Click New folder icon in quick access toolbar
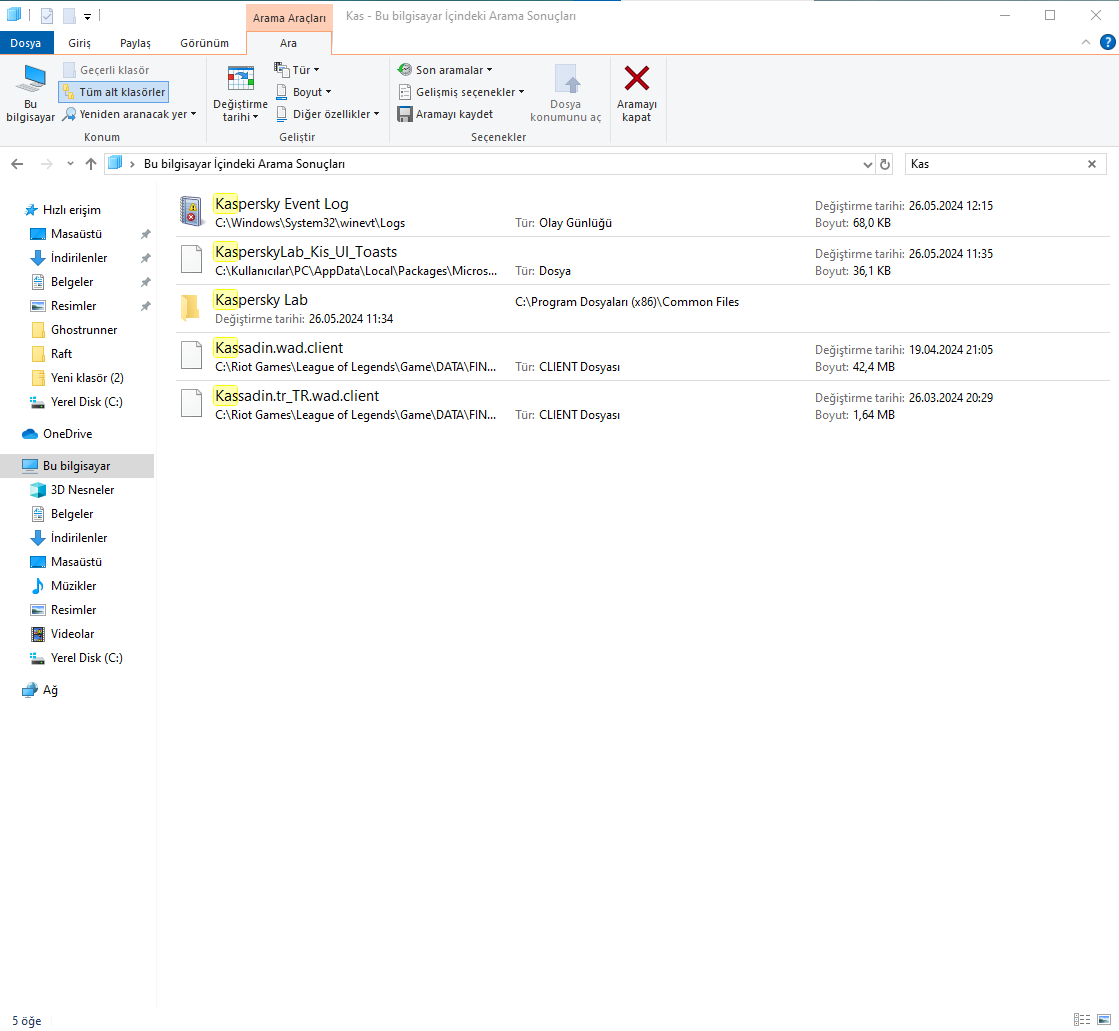 (69, 16)
